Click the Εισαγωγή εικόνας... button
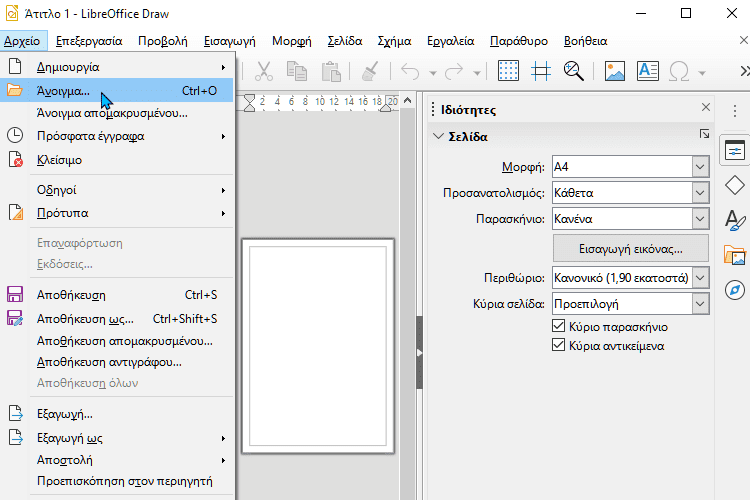The width and height of the screenshot is (750, 500). click(x=630, y=249)
